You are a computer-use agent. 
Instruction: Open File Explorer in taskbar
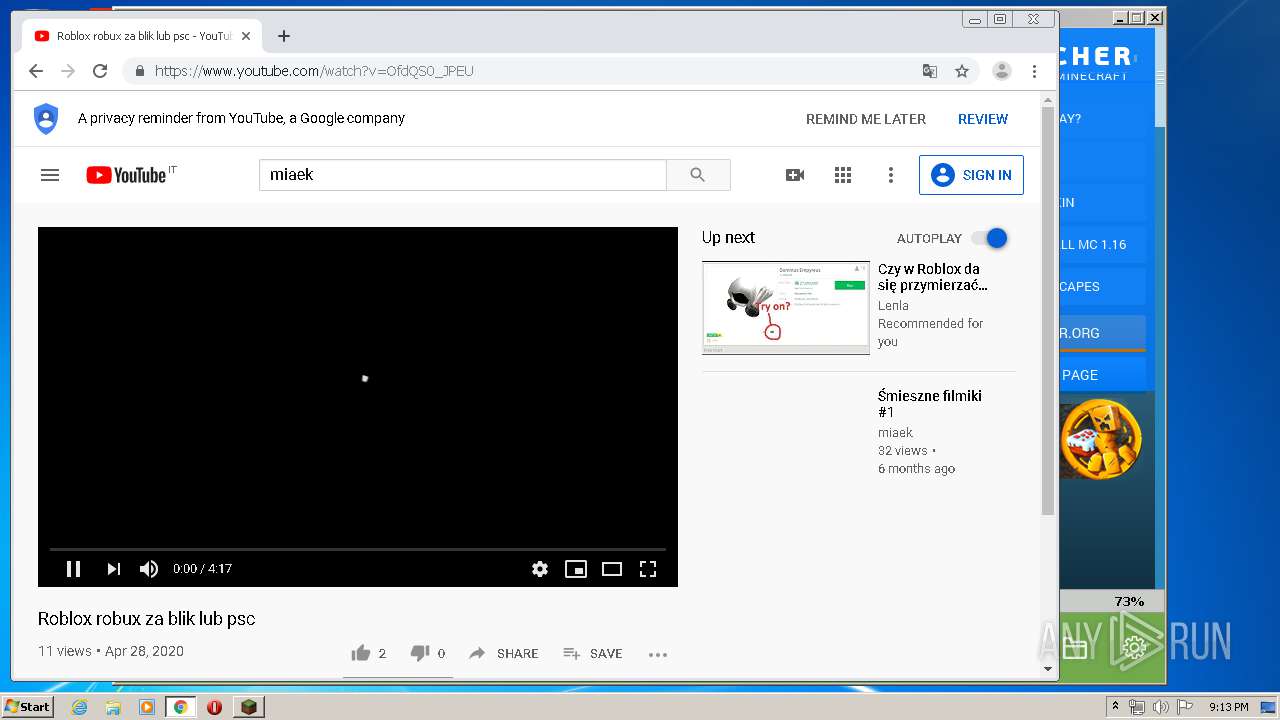(113, 707)
